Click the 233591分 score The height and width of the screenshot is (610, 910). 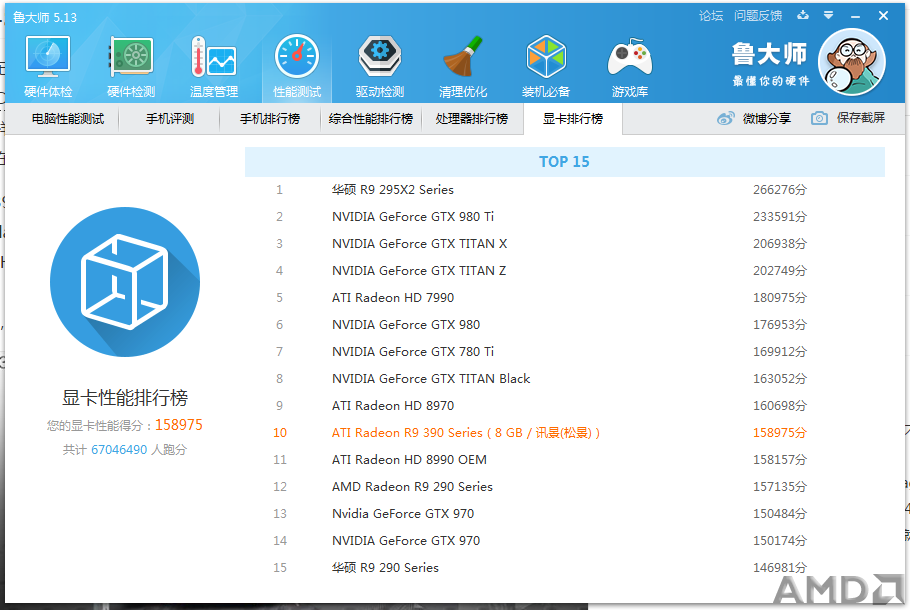point(780,216)
